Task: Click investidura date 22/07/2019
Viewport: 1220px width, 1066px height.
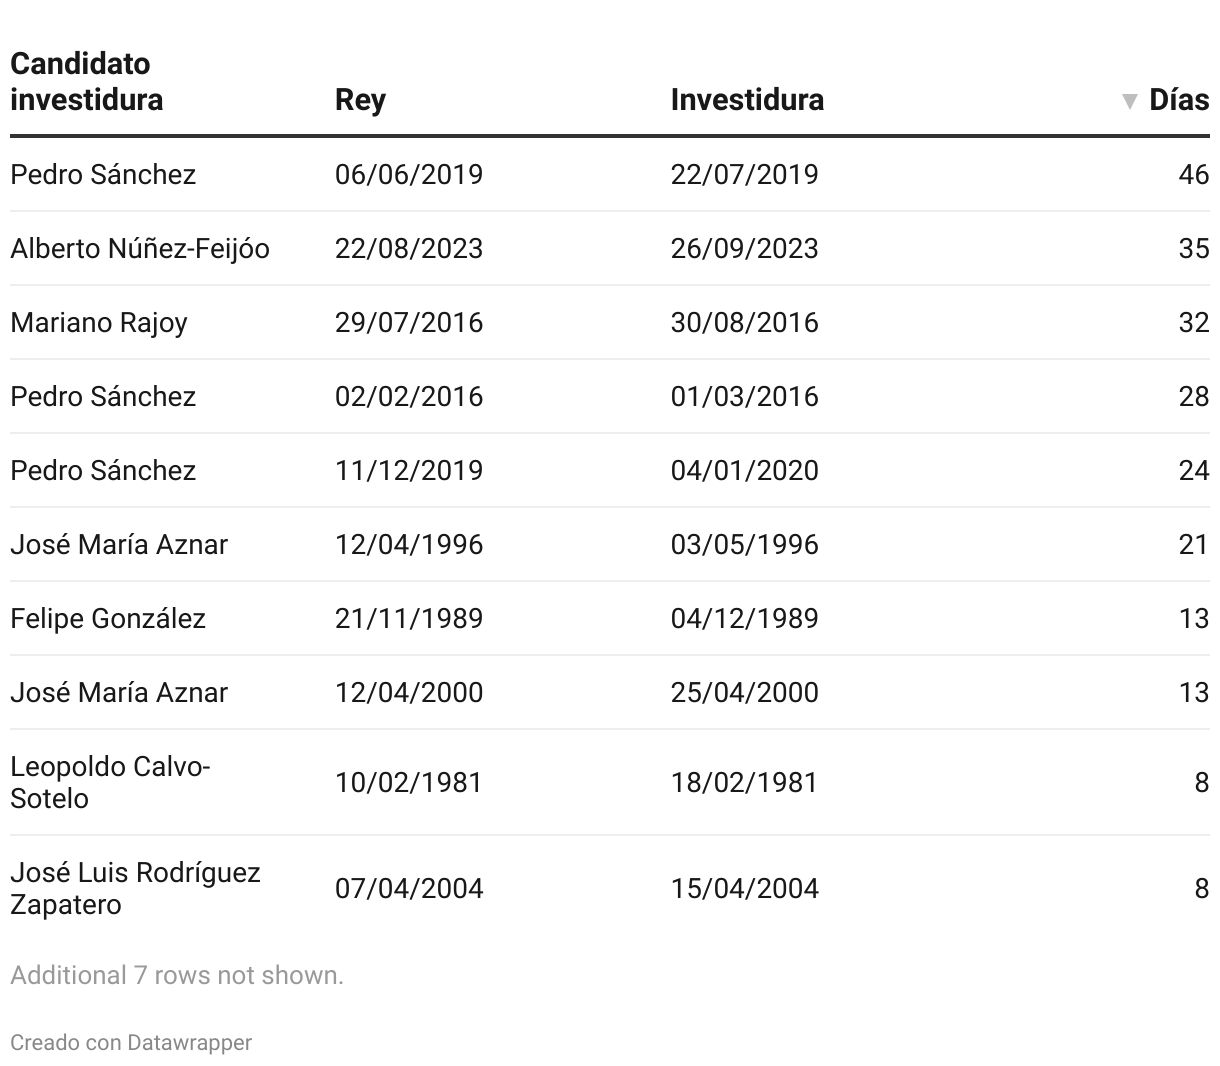Action: click(x=744, y=174)
